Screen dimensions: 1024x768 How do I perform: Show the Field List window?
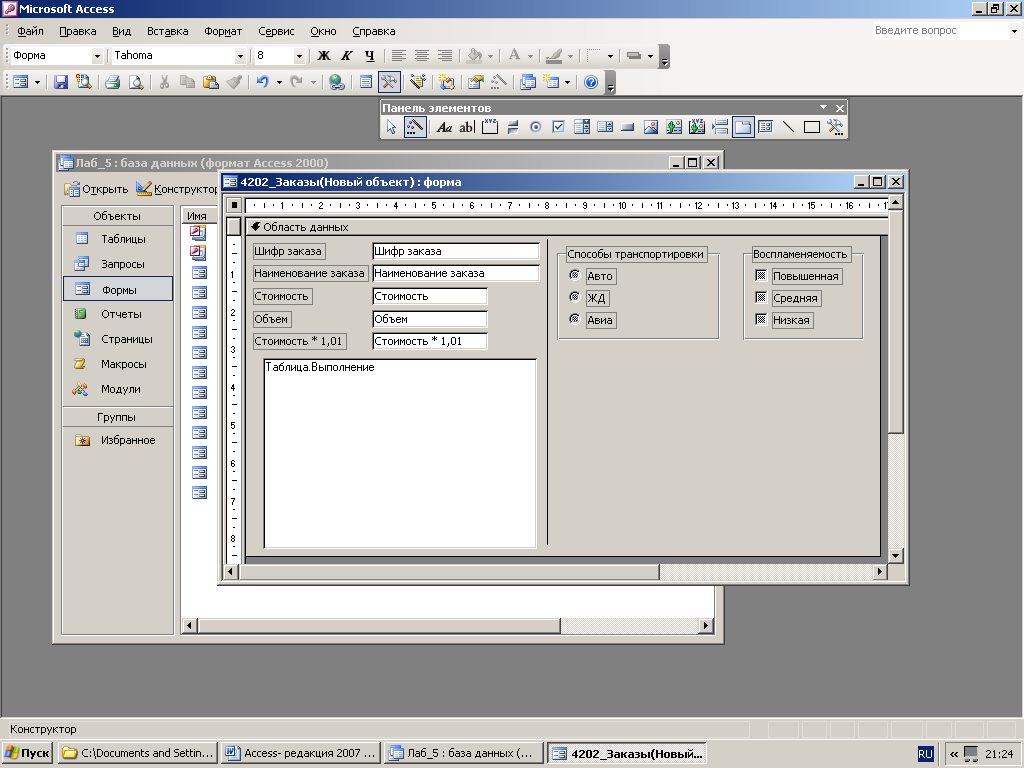pos(366,82)
